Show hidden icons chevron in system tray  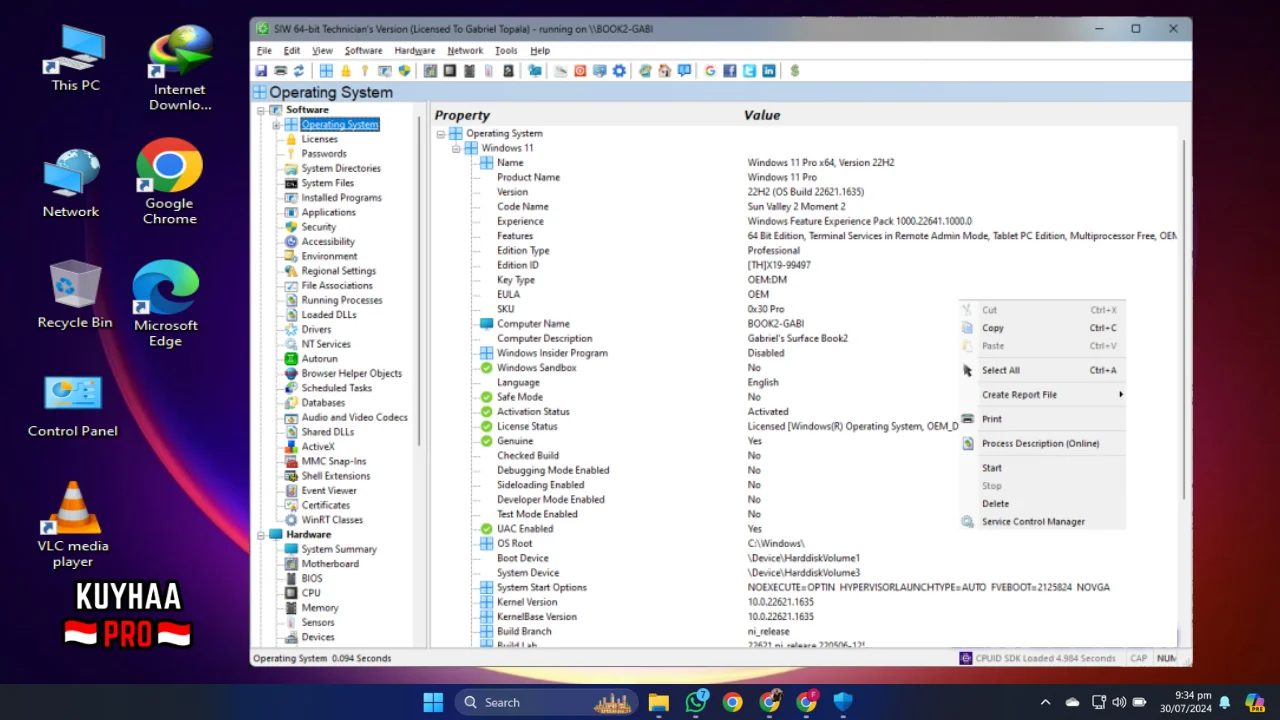click(x=1045, y=702)
